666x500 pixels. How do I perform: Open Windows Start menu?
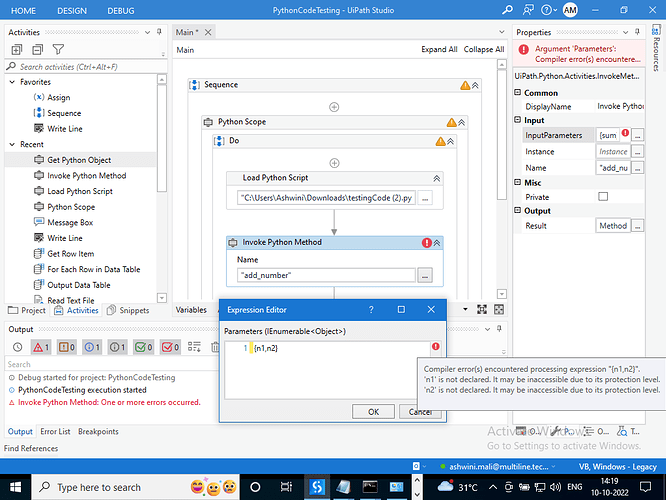click(x=15, y=487)
